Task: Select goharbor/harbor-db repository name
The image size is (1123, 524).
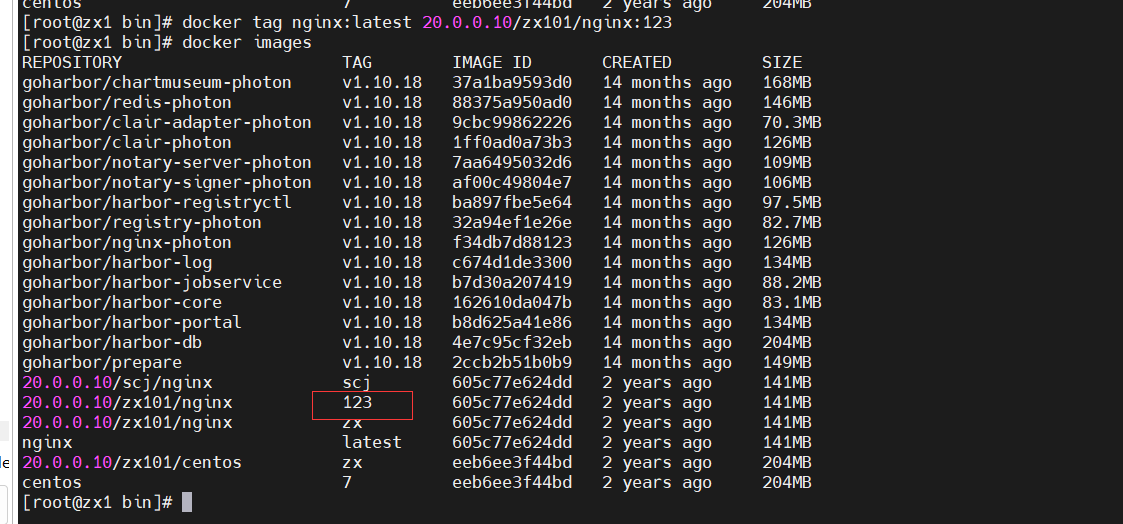Action: coord(112,343)
